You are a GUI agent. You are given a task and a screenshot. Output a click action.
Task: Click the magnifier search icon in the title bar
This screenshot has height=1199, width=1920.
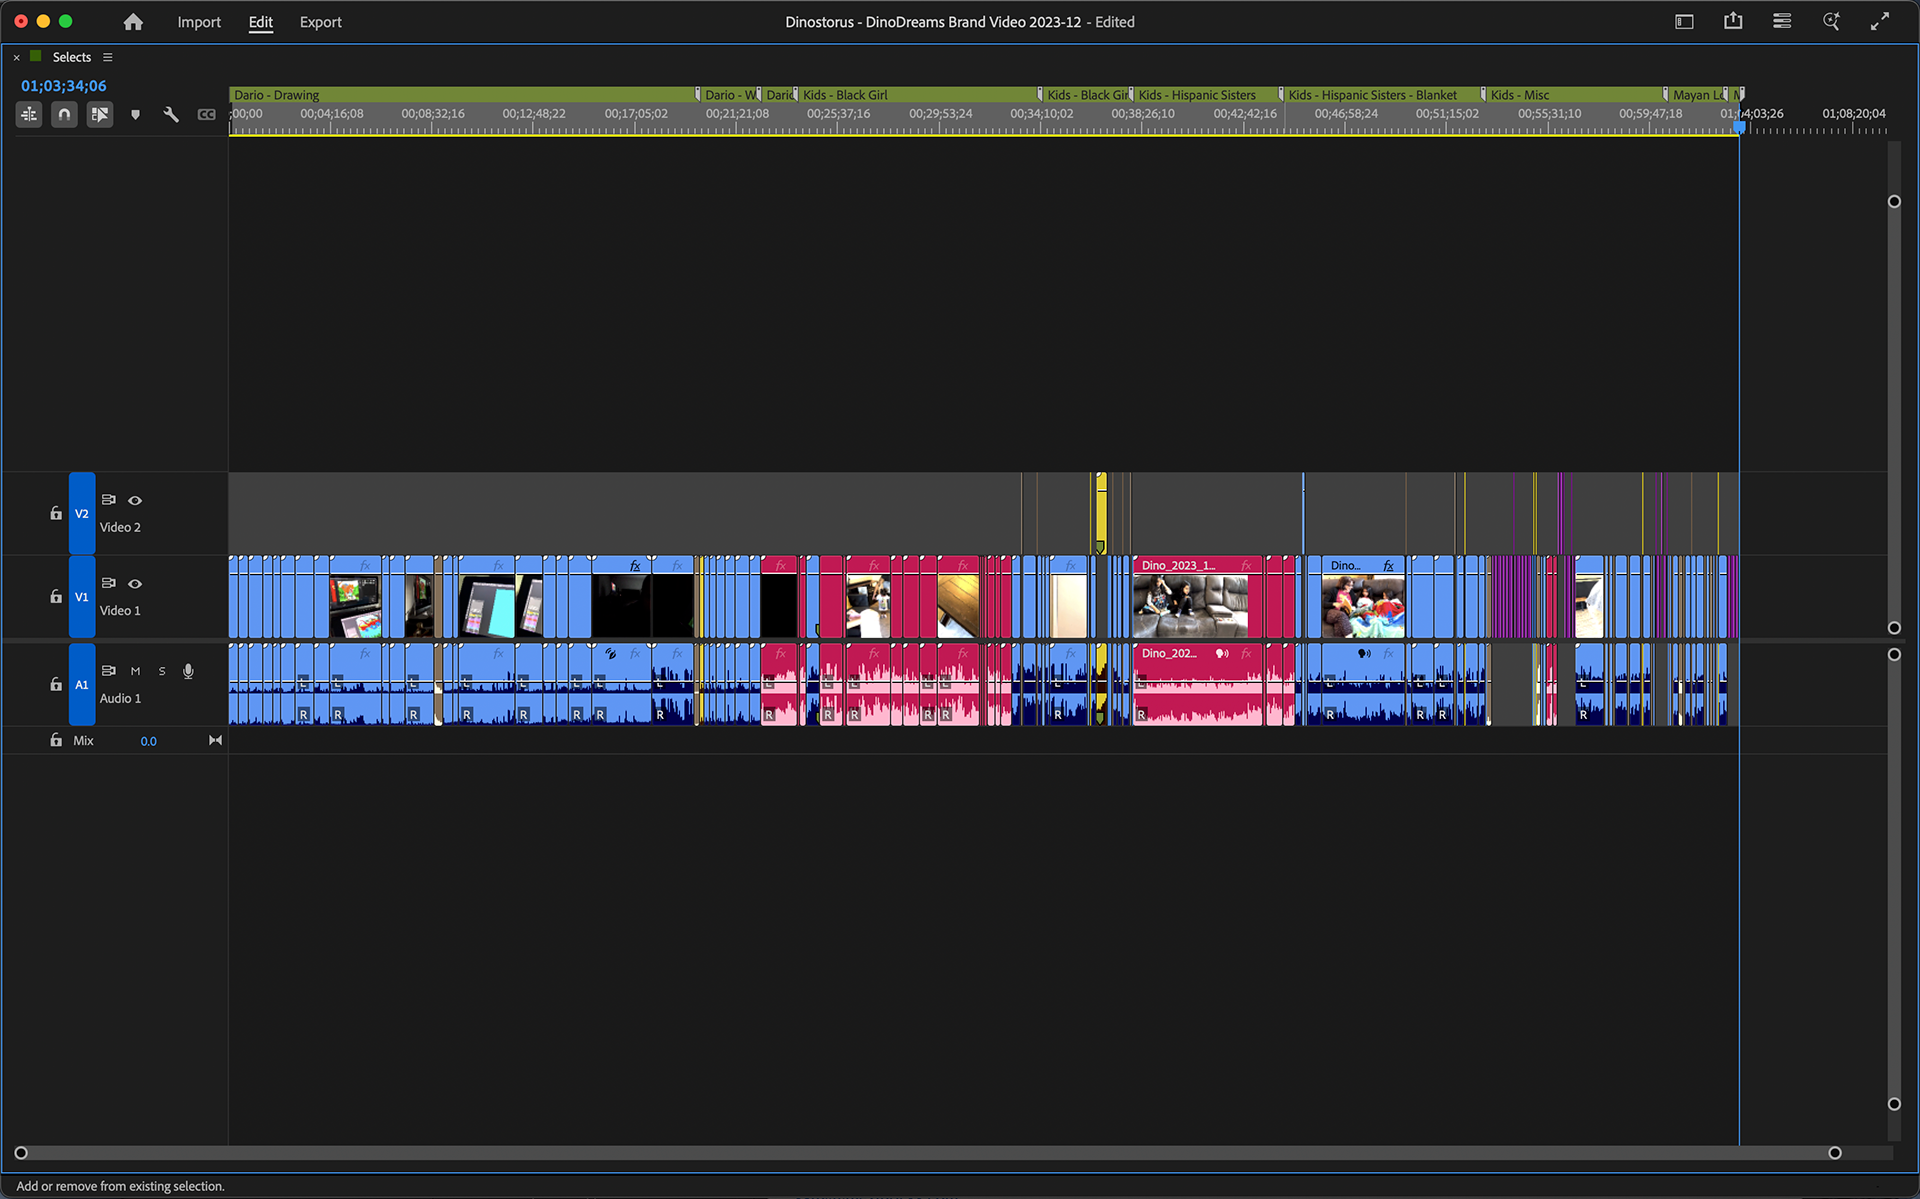click(x=1830, y=21)
